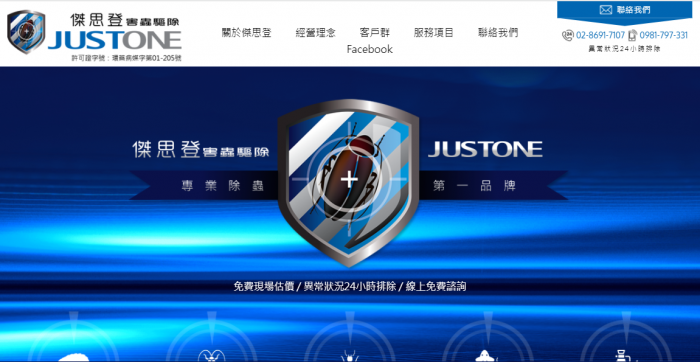The height and width of the screenshot is (362, 700).
Task: Click the envelope icon in contact button
Action: (x=605, y=10)
